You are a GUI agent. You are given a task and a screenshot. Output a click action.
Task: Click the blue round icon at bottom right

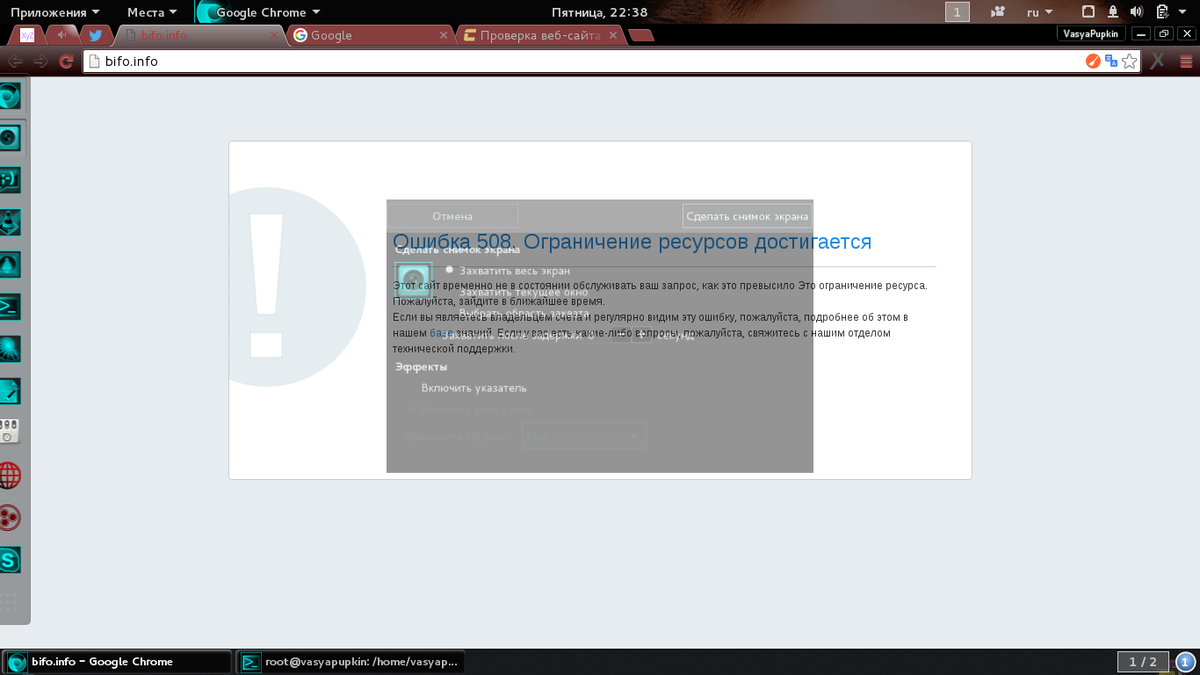coord(1184,662)
